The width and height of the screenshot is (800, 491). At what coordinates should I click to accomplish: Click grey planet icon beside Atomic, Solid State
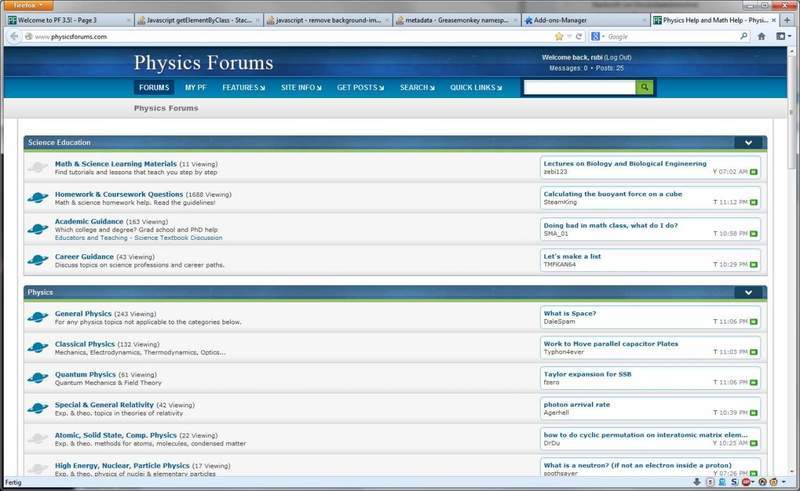38,438
